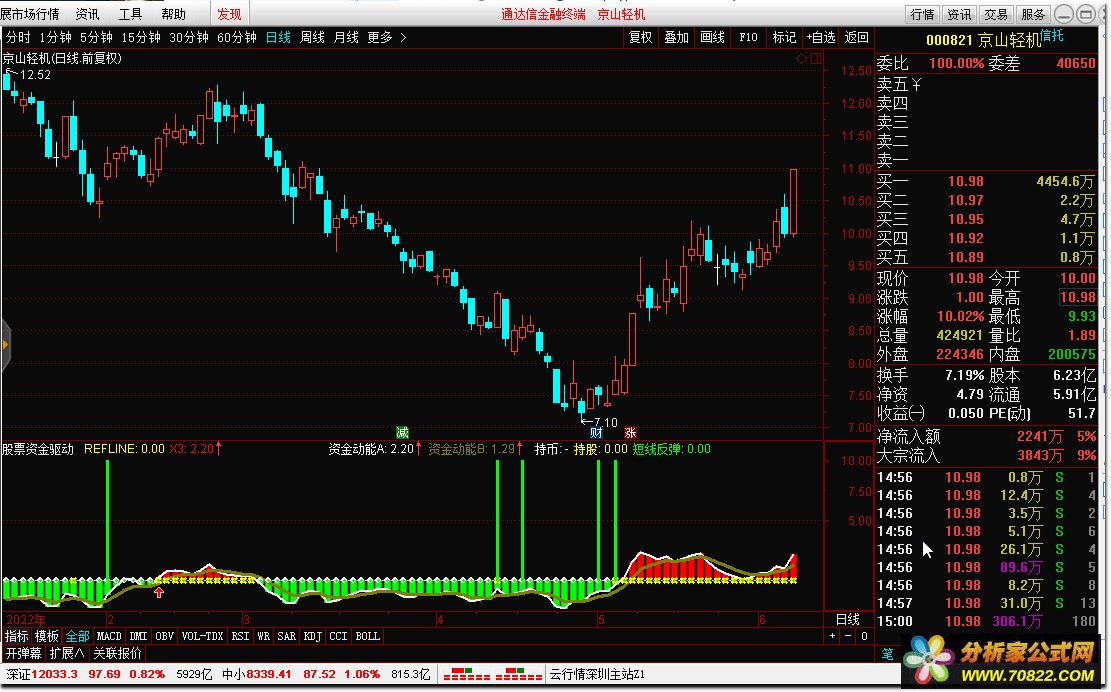Click the red 发现 menu item
The height and width of the screenshot is (692, 1111).
click(229, 14)
